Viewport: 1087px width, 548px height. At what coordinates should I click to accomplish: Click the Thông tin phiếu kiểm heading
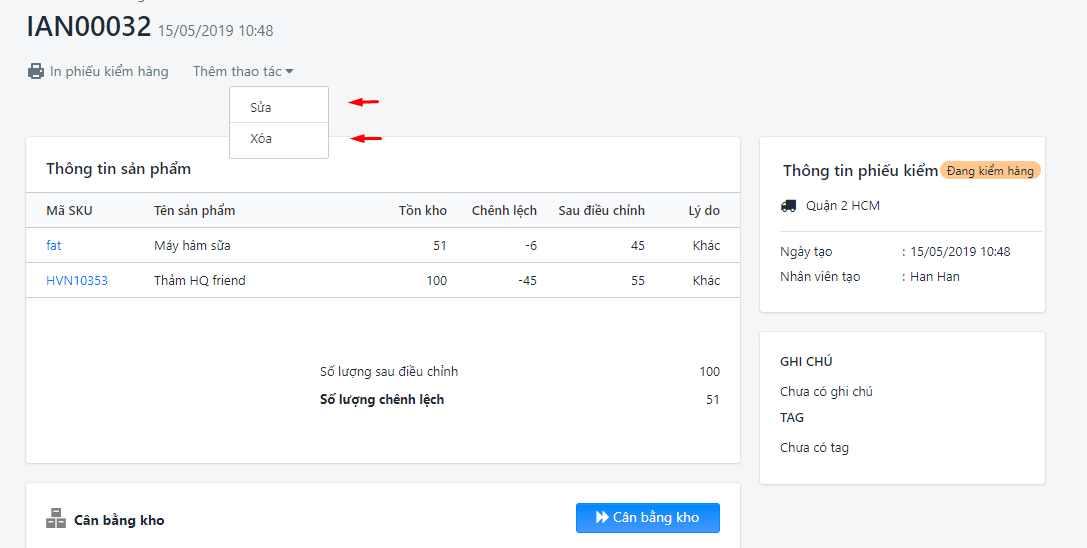coord(860,171)
